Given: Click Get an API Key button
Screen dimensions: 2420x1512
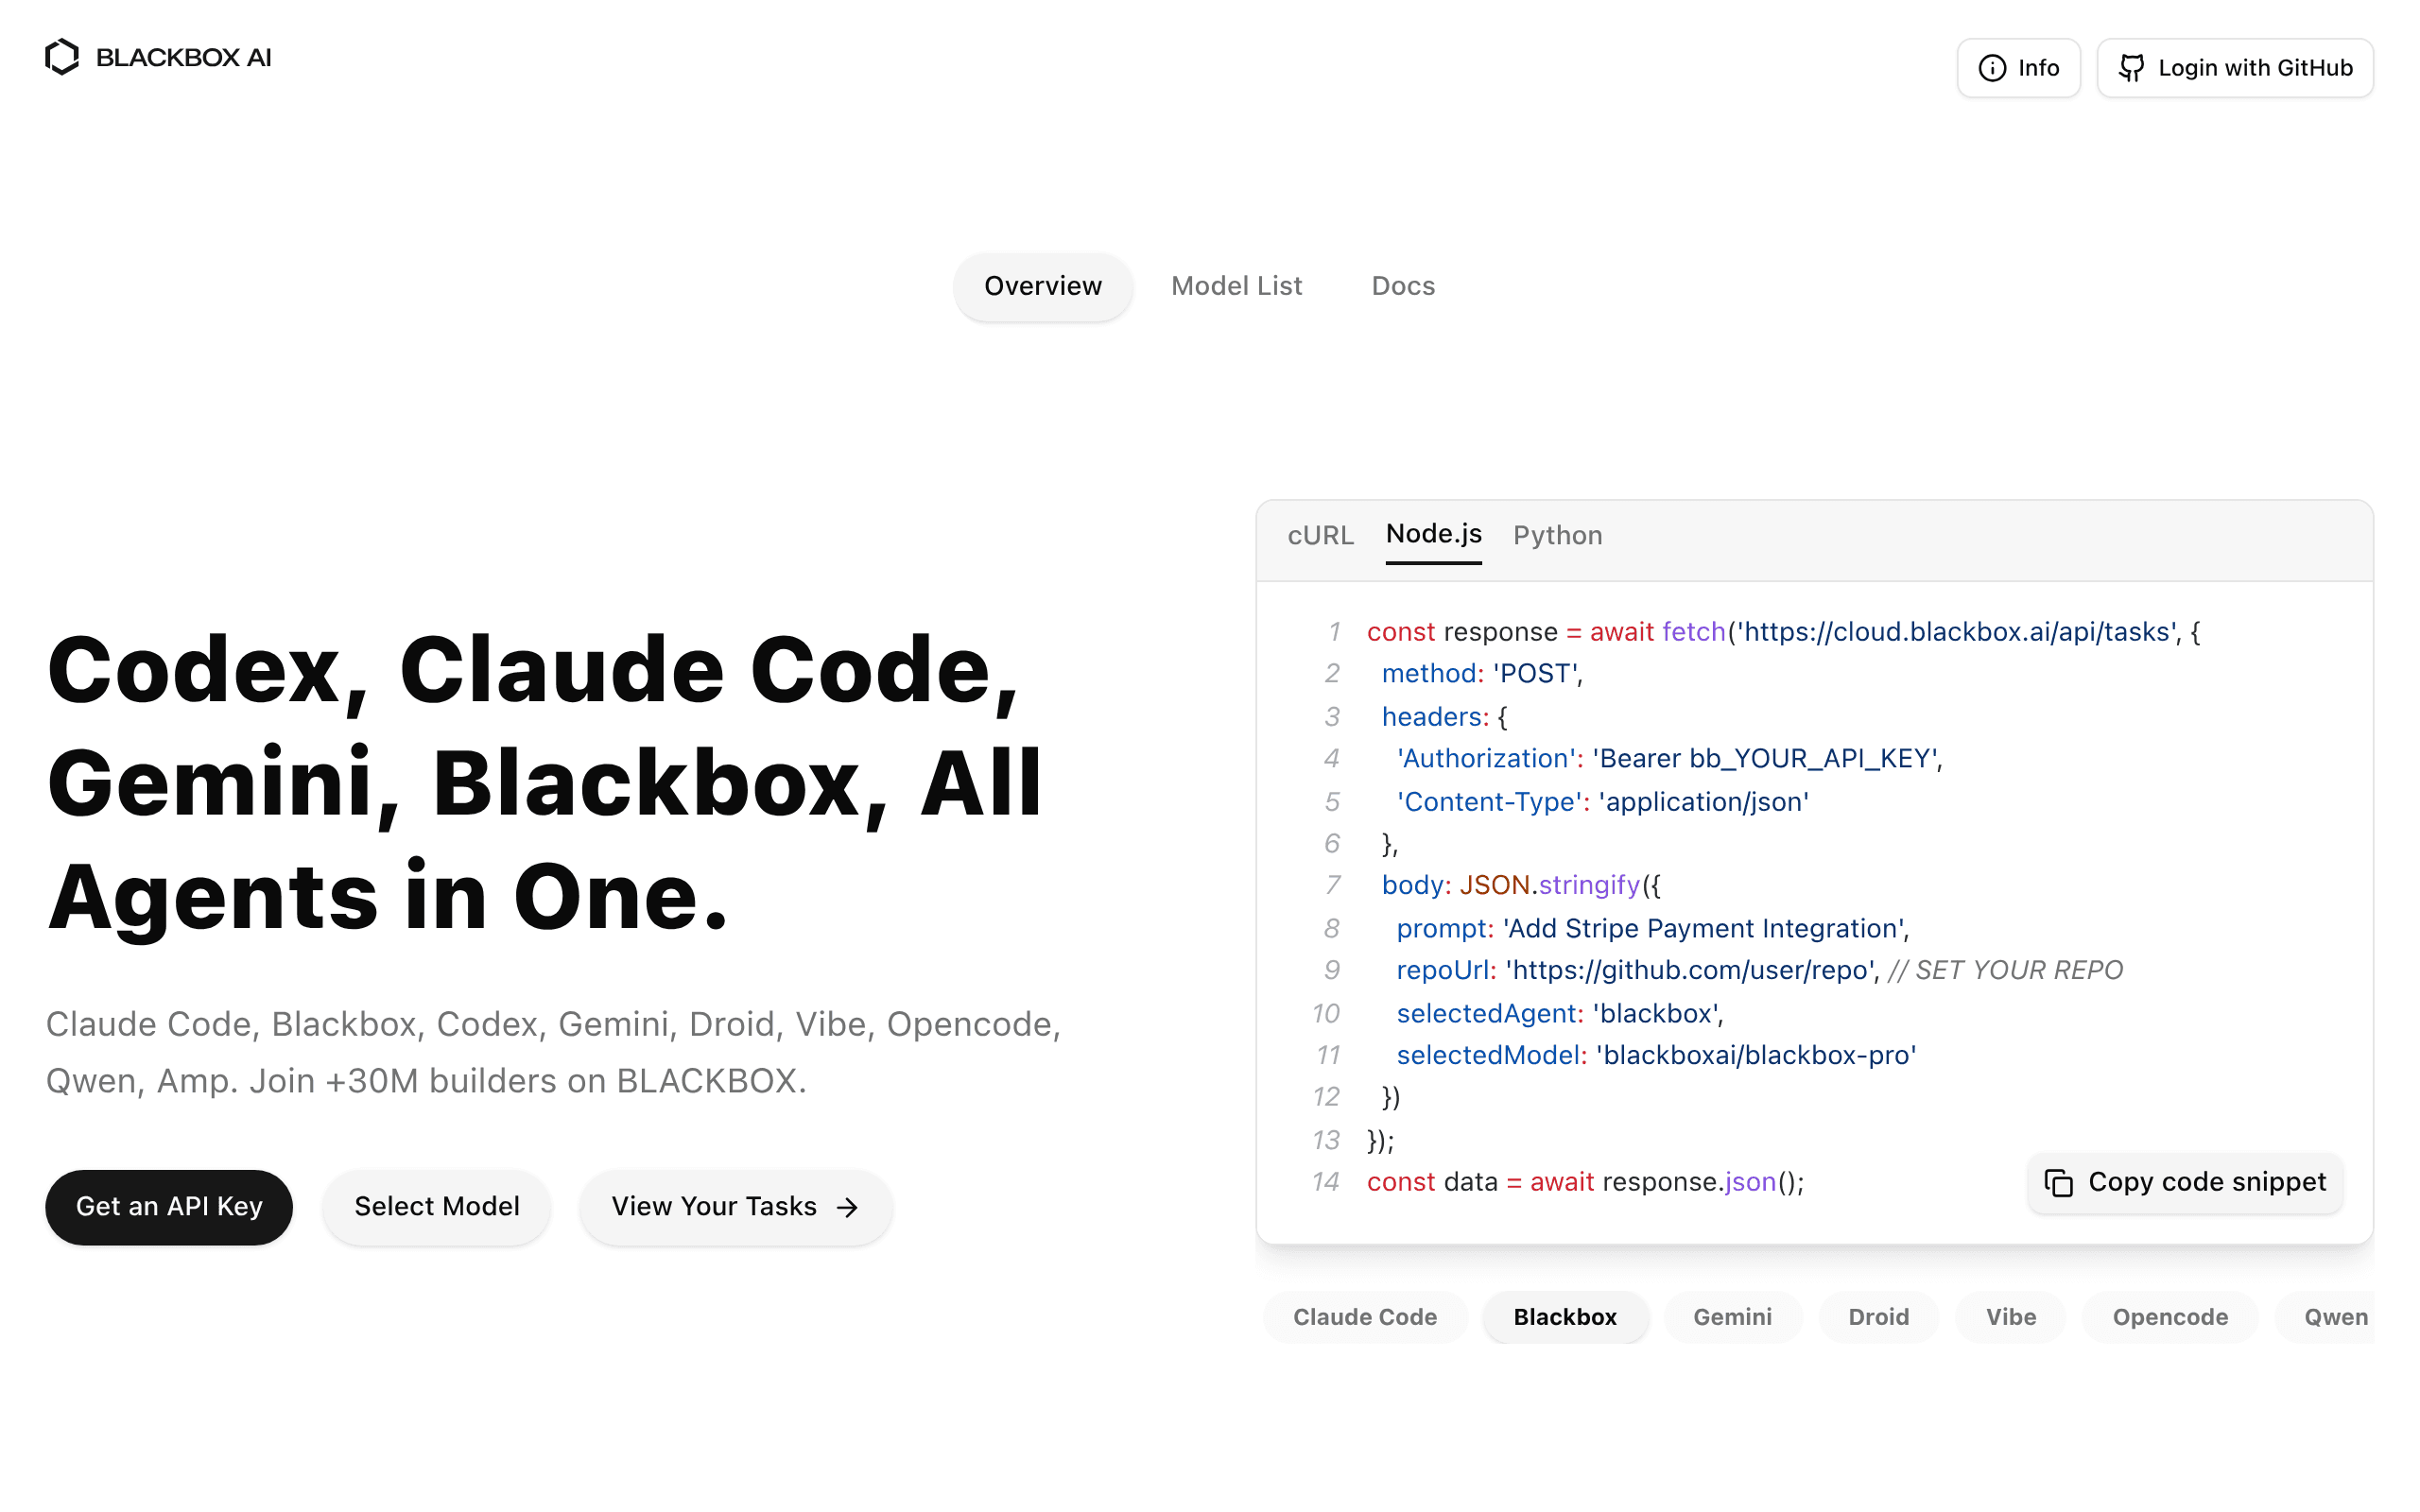Looking at the screenshot, I should [x=169, y=1207].
